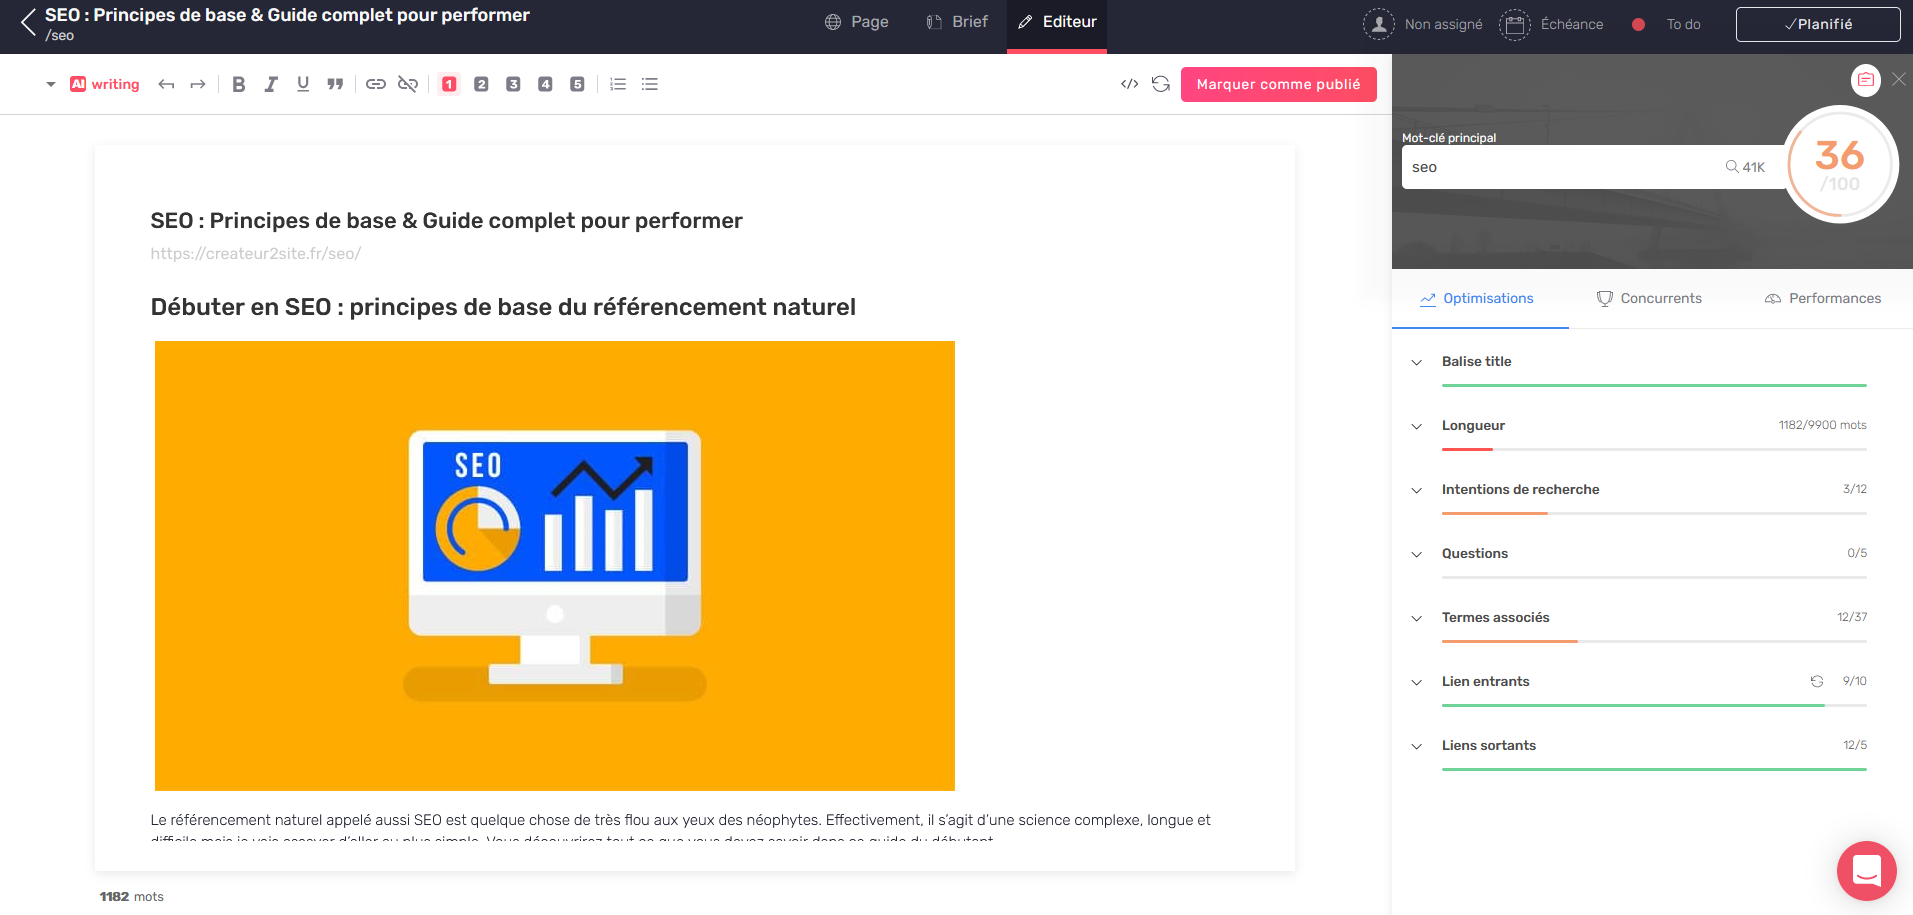Click the Marquer comme publié button
Image resolution: width=1913 pixels, height=915 pixels.
pyautogui.click(x=1278, y=84)
